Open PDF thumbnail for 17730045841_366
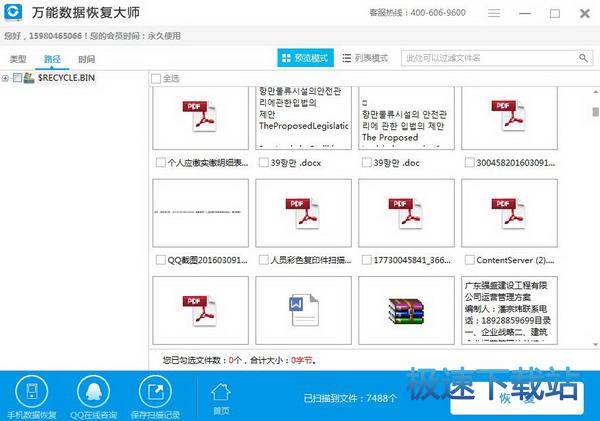 406,213
